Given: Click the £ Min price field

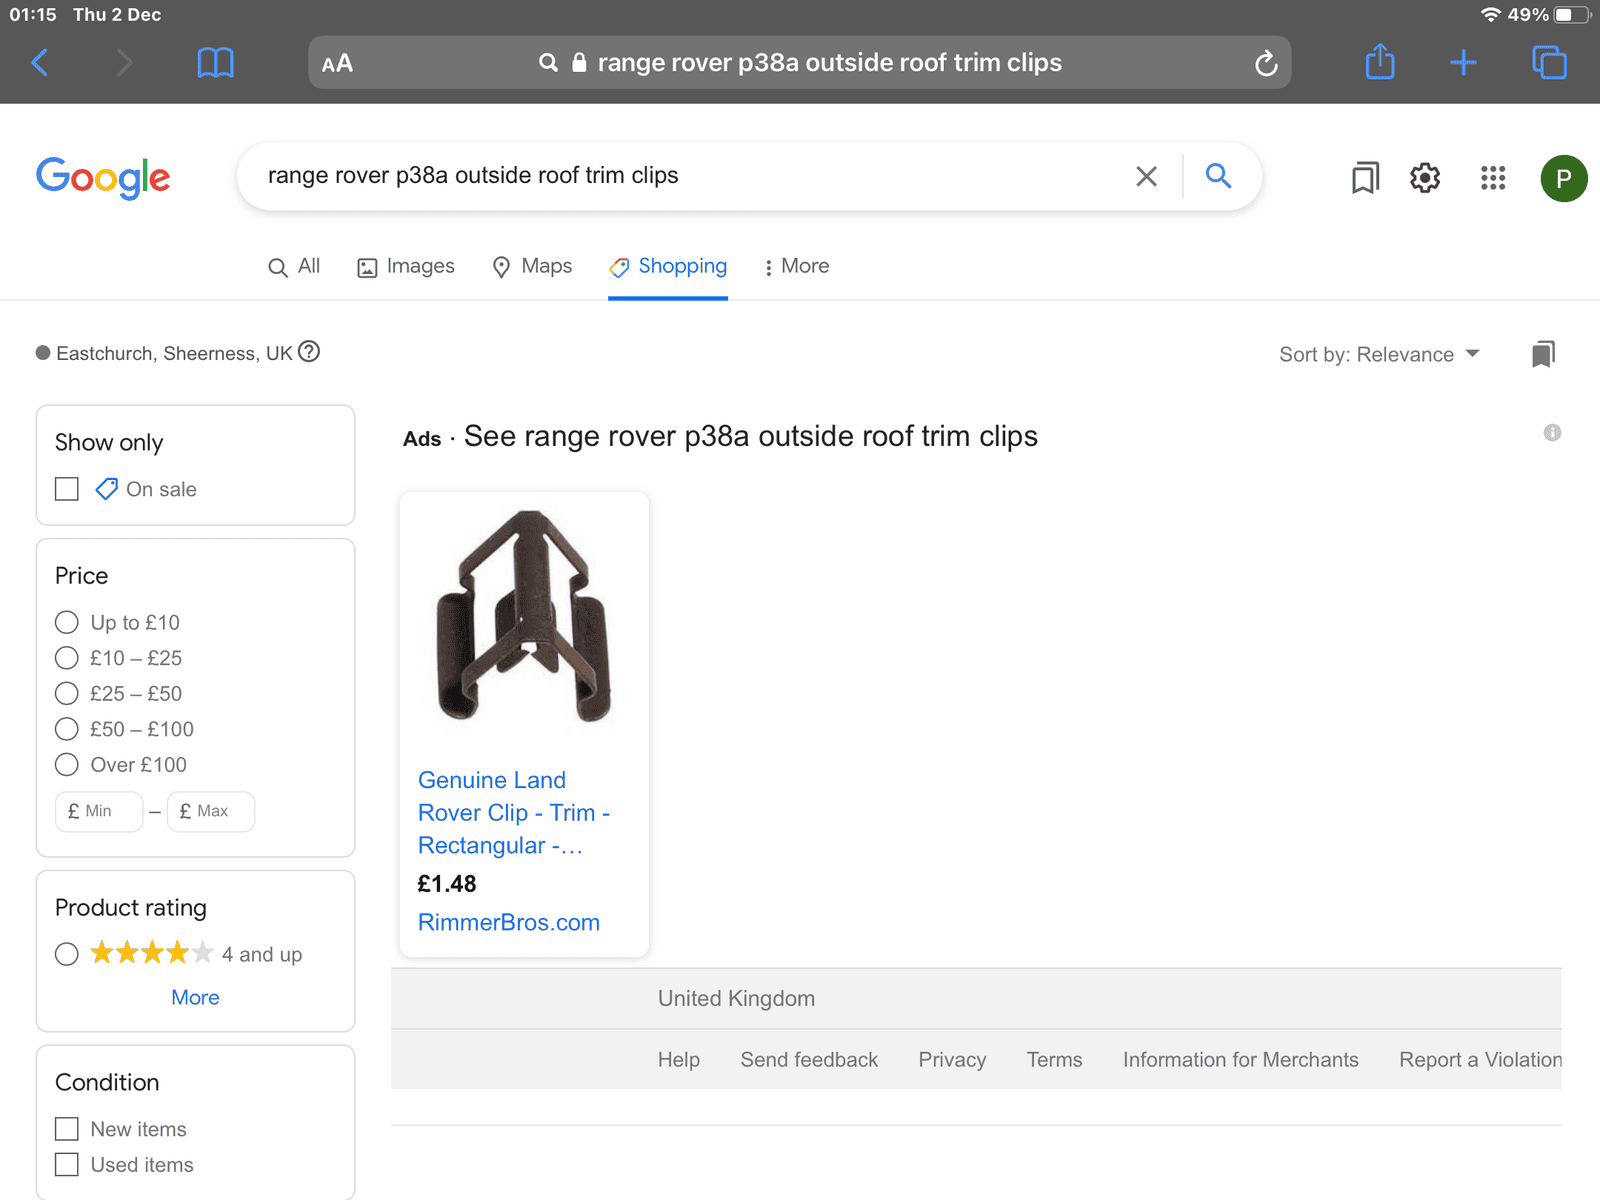Looking at the screenshot, I should (99, 811).
